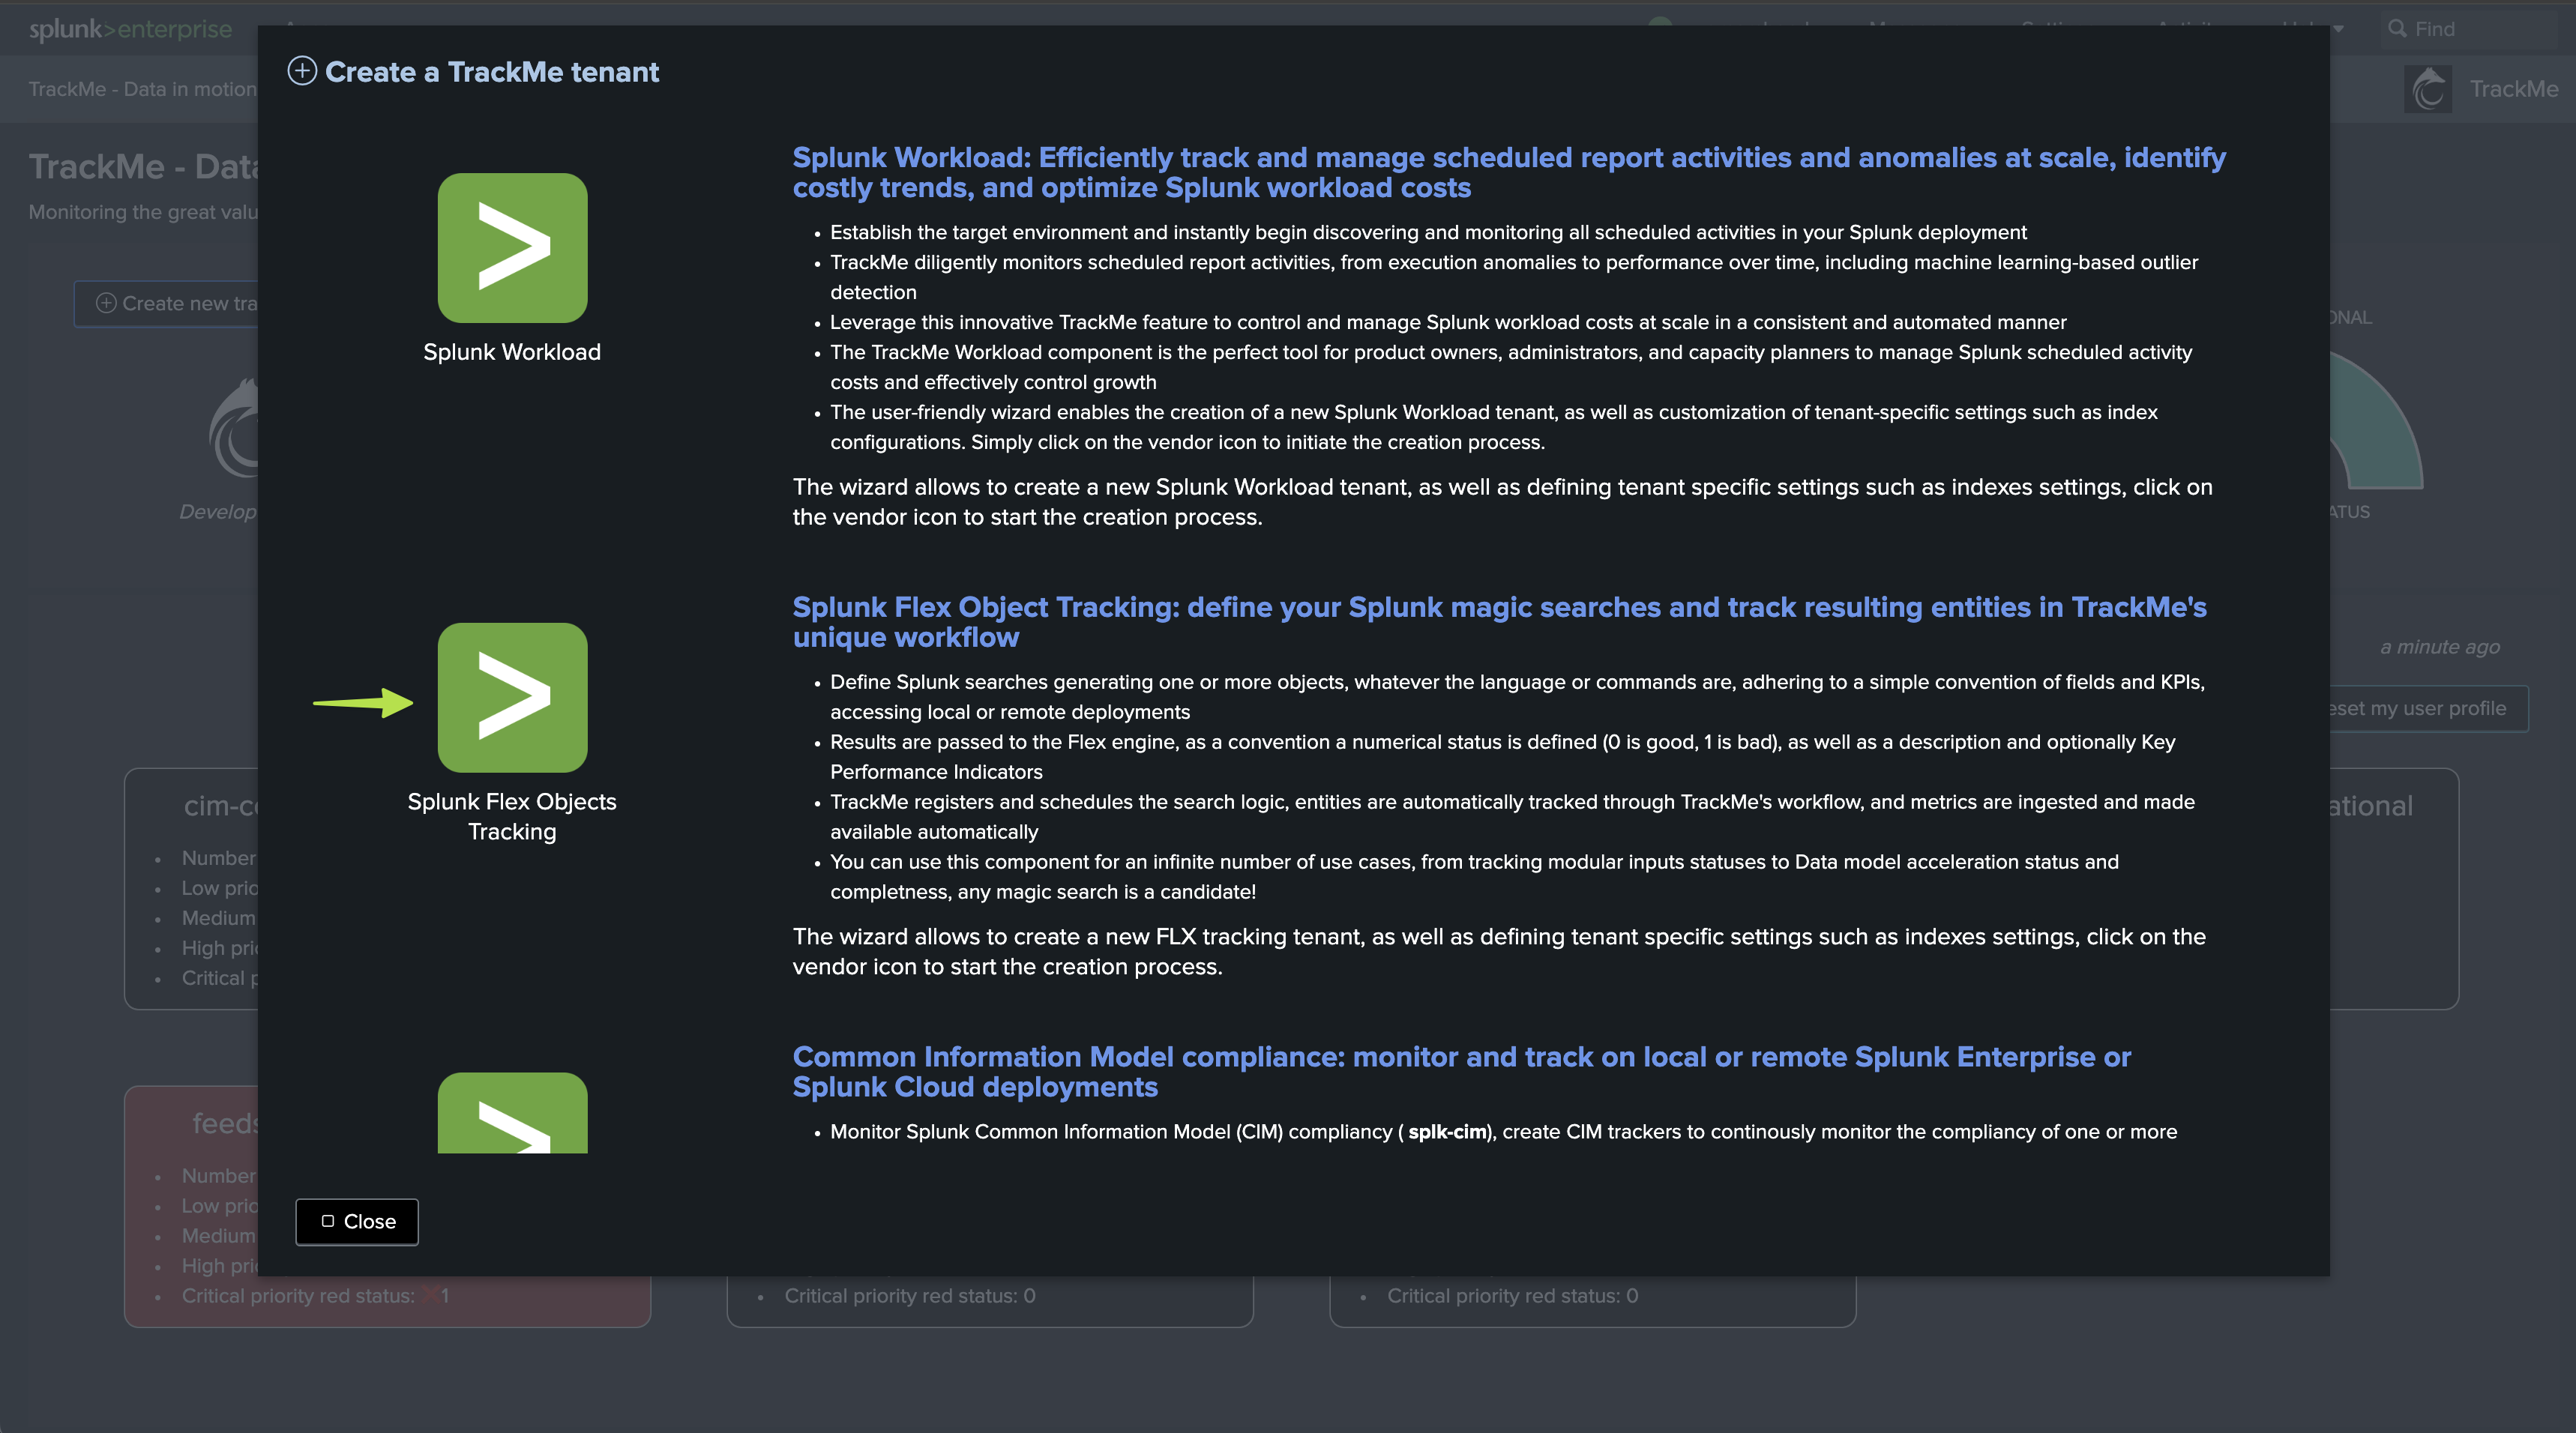Click the bullet starting 'TrackMe diligently monitors scheduled report'
The width and height of the screenshot is (2576, 1433).
pos(1514,277)
